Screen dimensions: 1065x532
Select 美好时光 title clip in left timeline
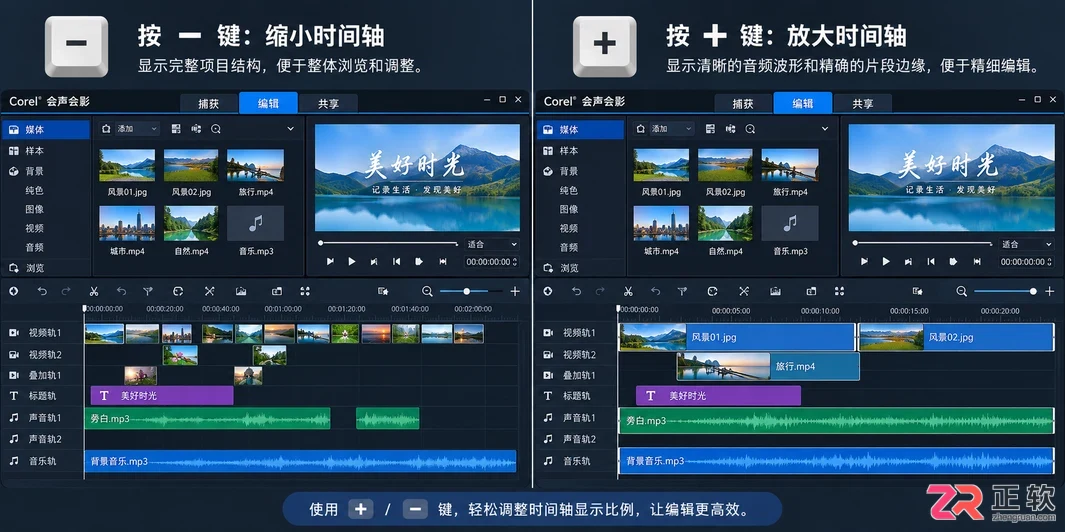pos(162,395)
